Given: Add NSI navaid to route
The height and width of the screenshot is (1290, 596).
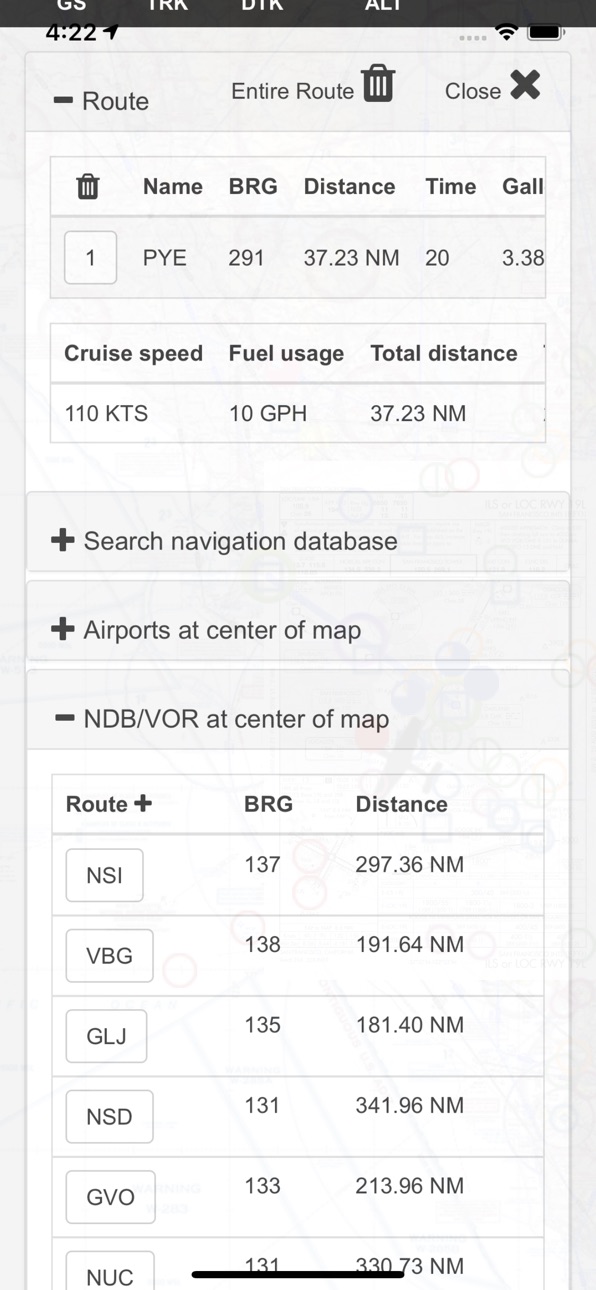Looking at the screenshot, I should point(104,875).
